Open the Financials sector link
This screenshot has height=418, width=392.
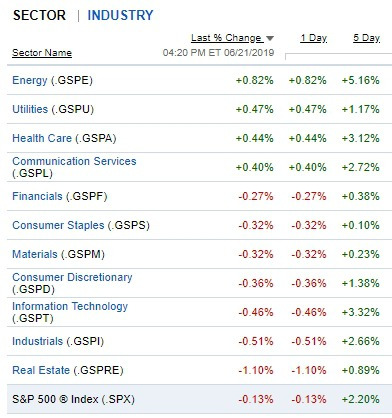[37, 196]
